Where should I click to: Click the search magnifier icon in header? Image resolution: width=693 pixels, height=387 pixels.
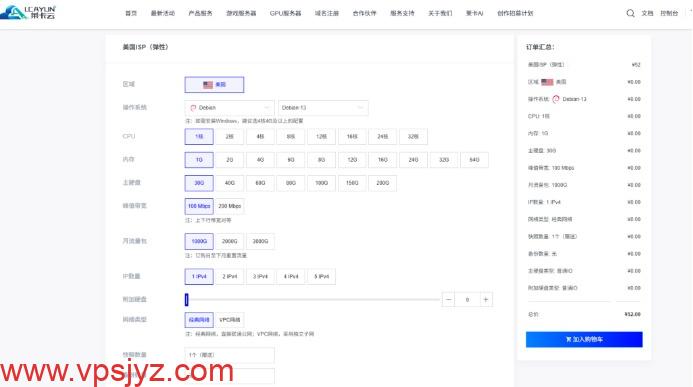coord(630,13)
